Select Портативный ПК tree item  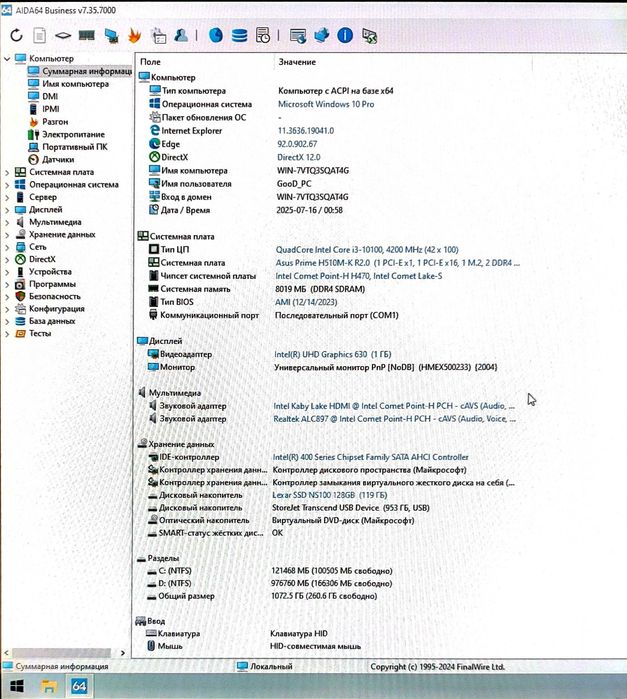pos(68,147)
